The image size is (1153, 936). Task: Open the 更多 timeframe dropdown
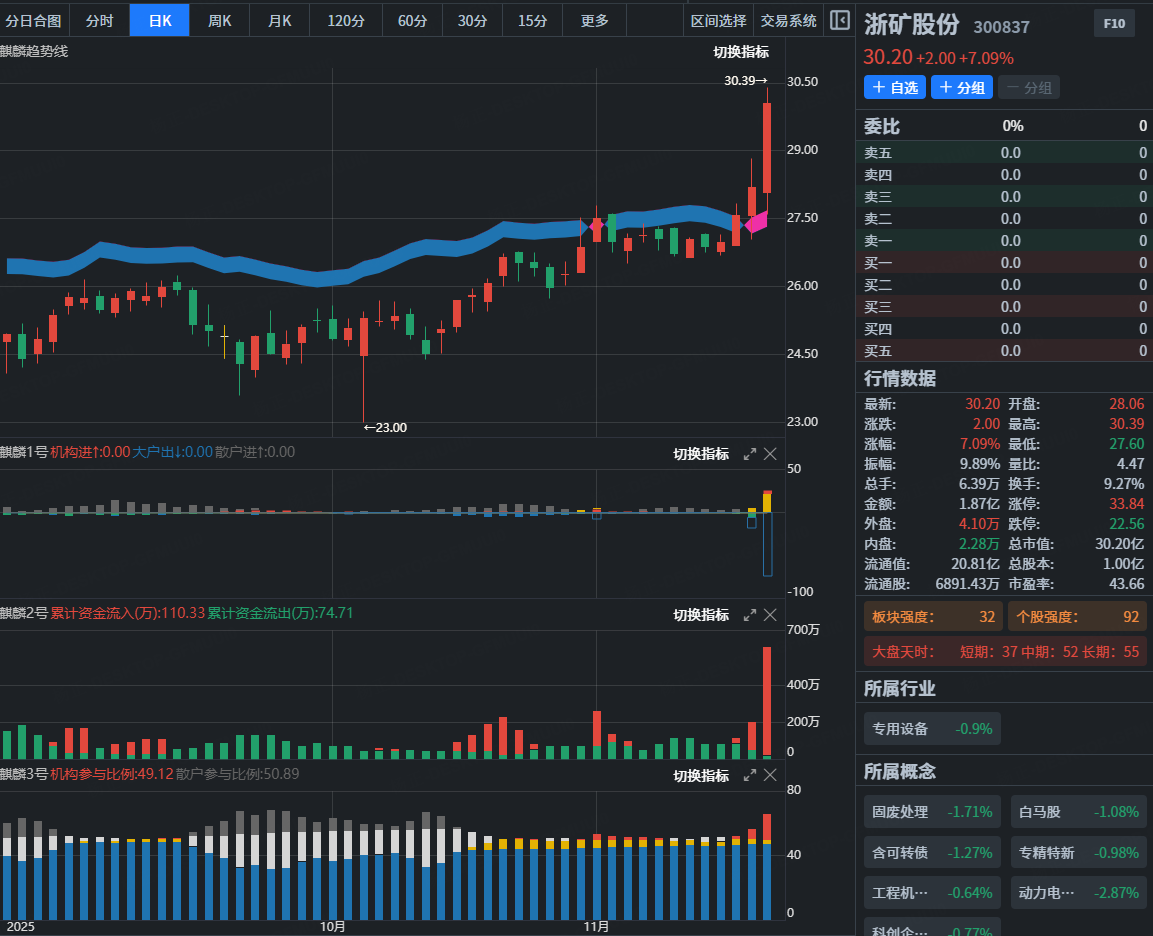pyautogui.click(x=594, y=20)
